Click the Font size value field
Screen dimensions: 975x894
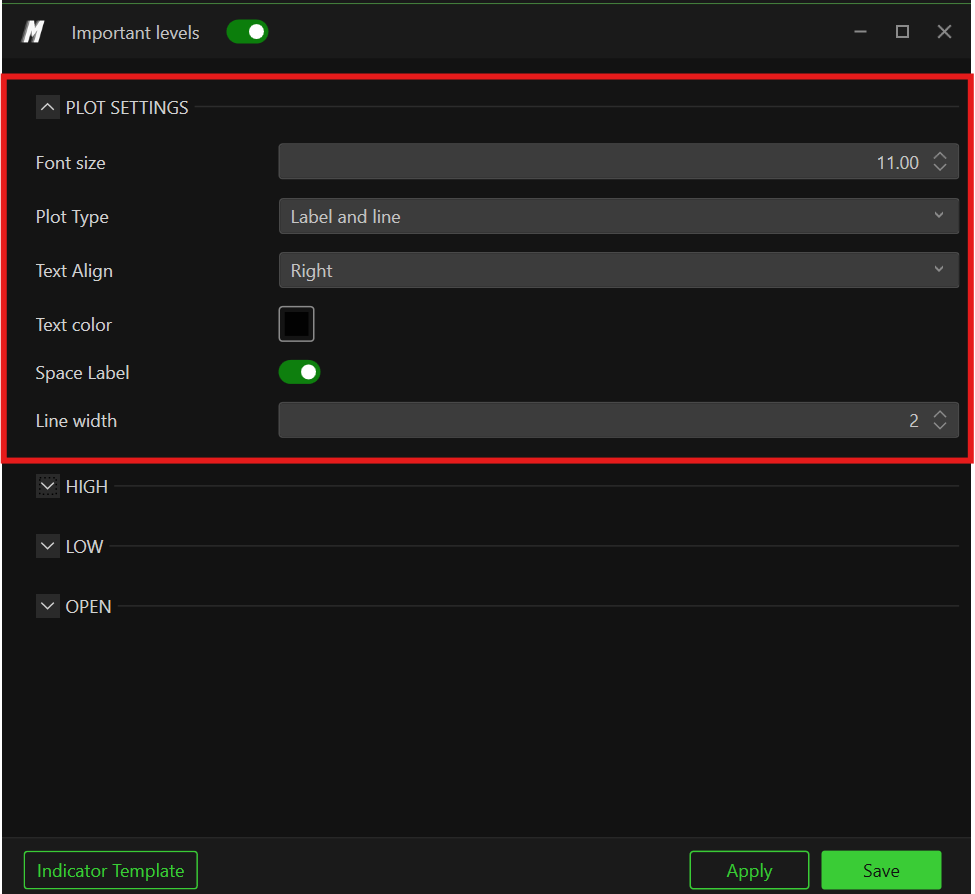coord(618,162)
